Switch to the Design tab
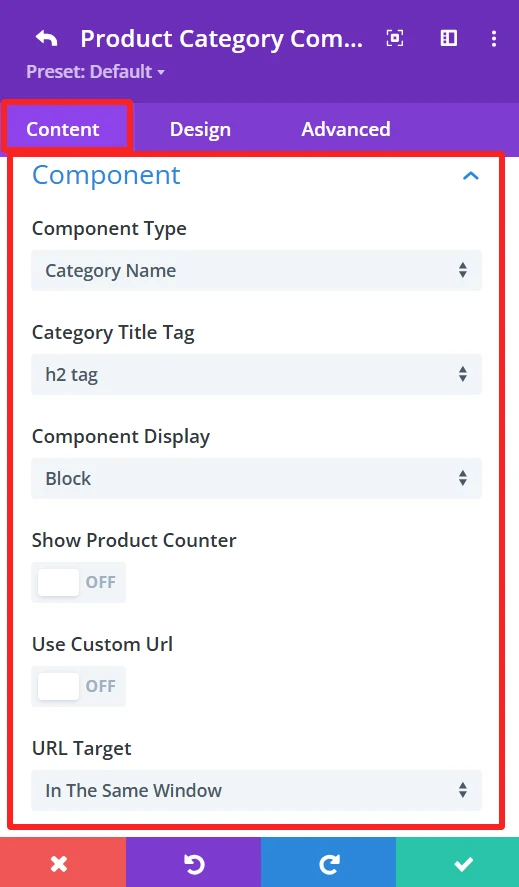The height and width of the screenshot is (887, 519). 200,130
